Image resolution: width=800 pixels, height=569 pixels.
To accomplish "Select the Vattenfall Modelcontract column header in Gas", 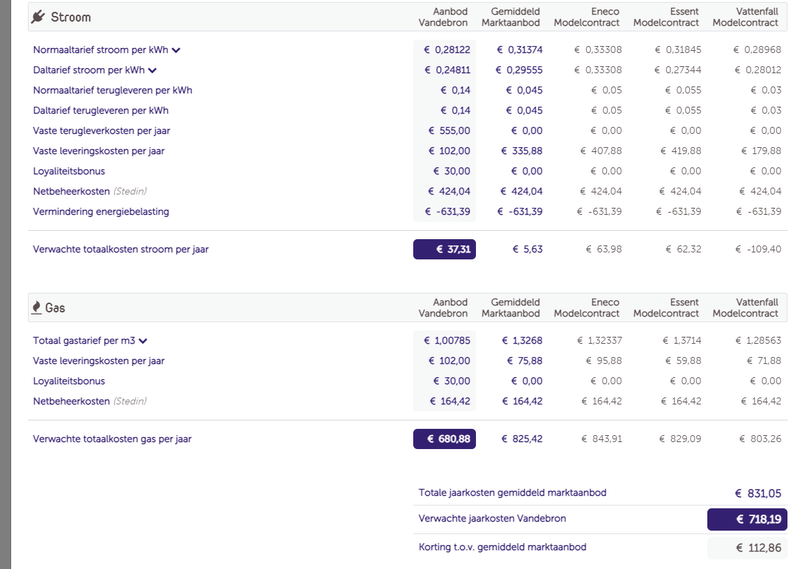I will click(753, 307).
